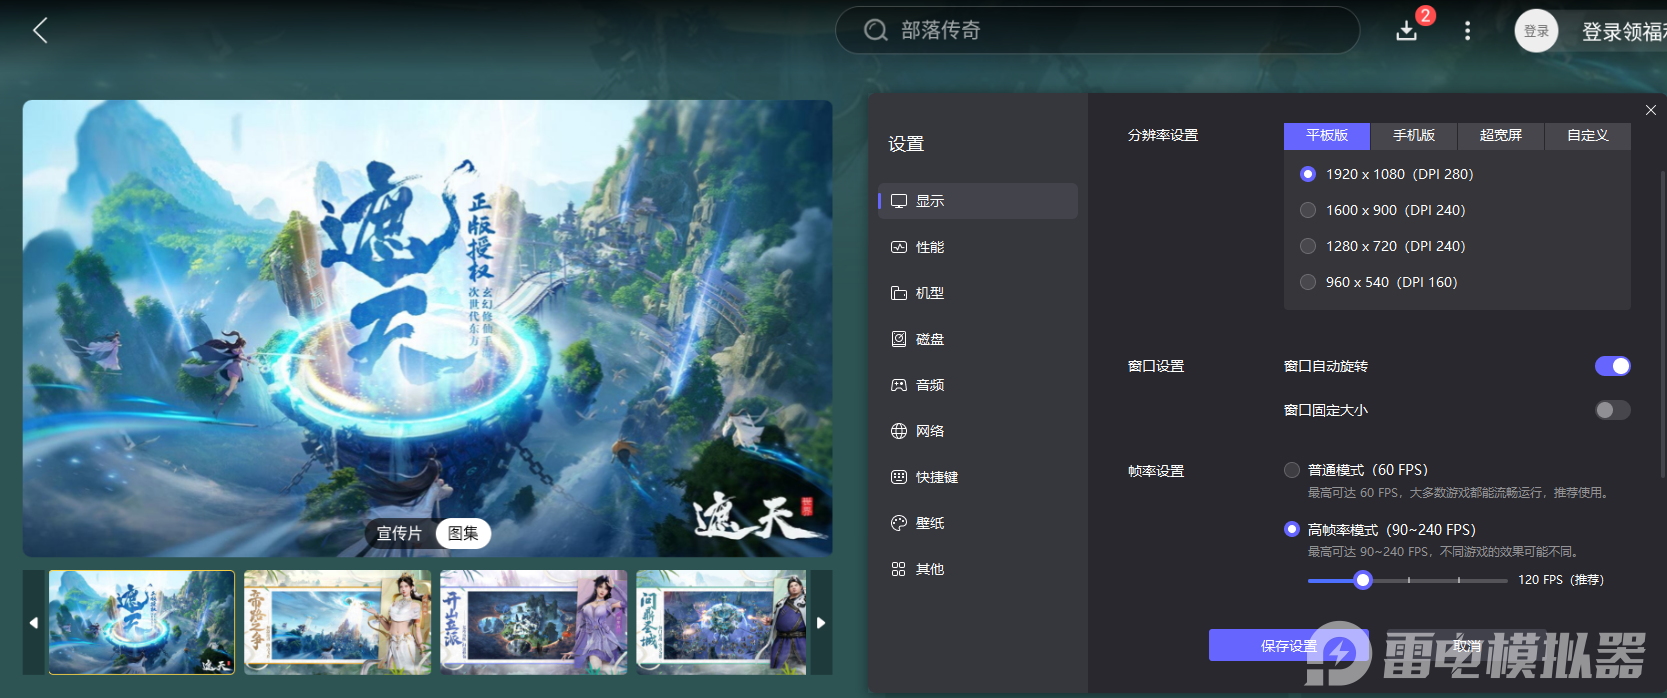This screenshot has height=698, width=1667.
Task: Open the 音频 audio settings section
Action: click(978, 385)
